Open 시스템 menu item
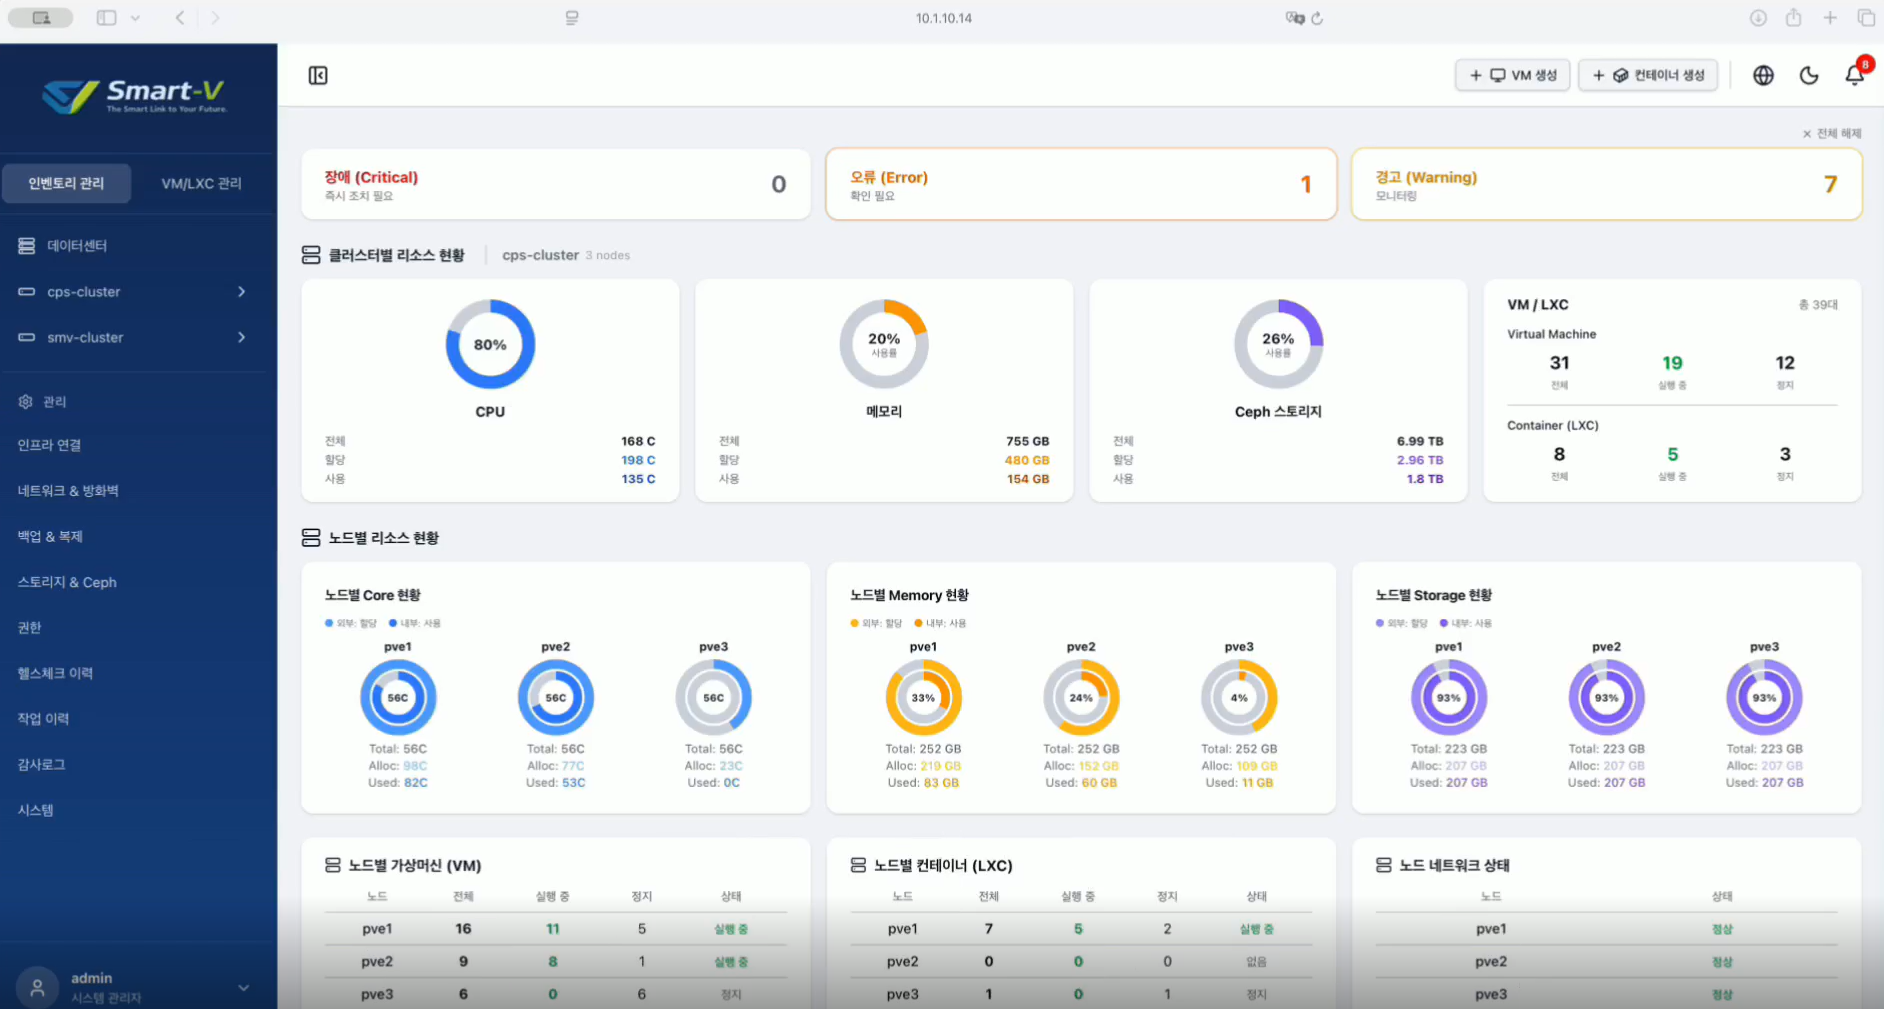 click(35, 810)
